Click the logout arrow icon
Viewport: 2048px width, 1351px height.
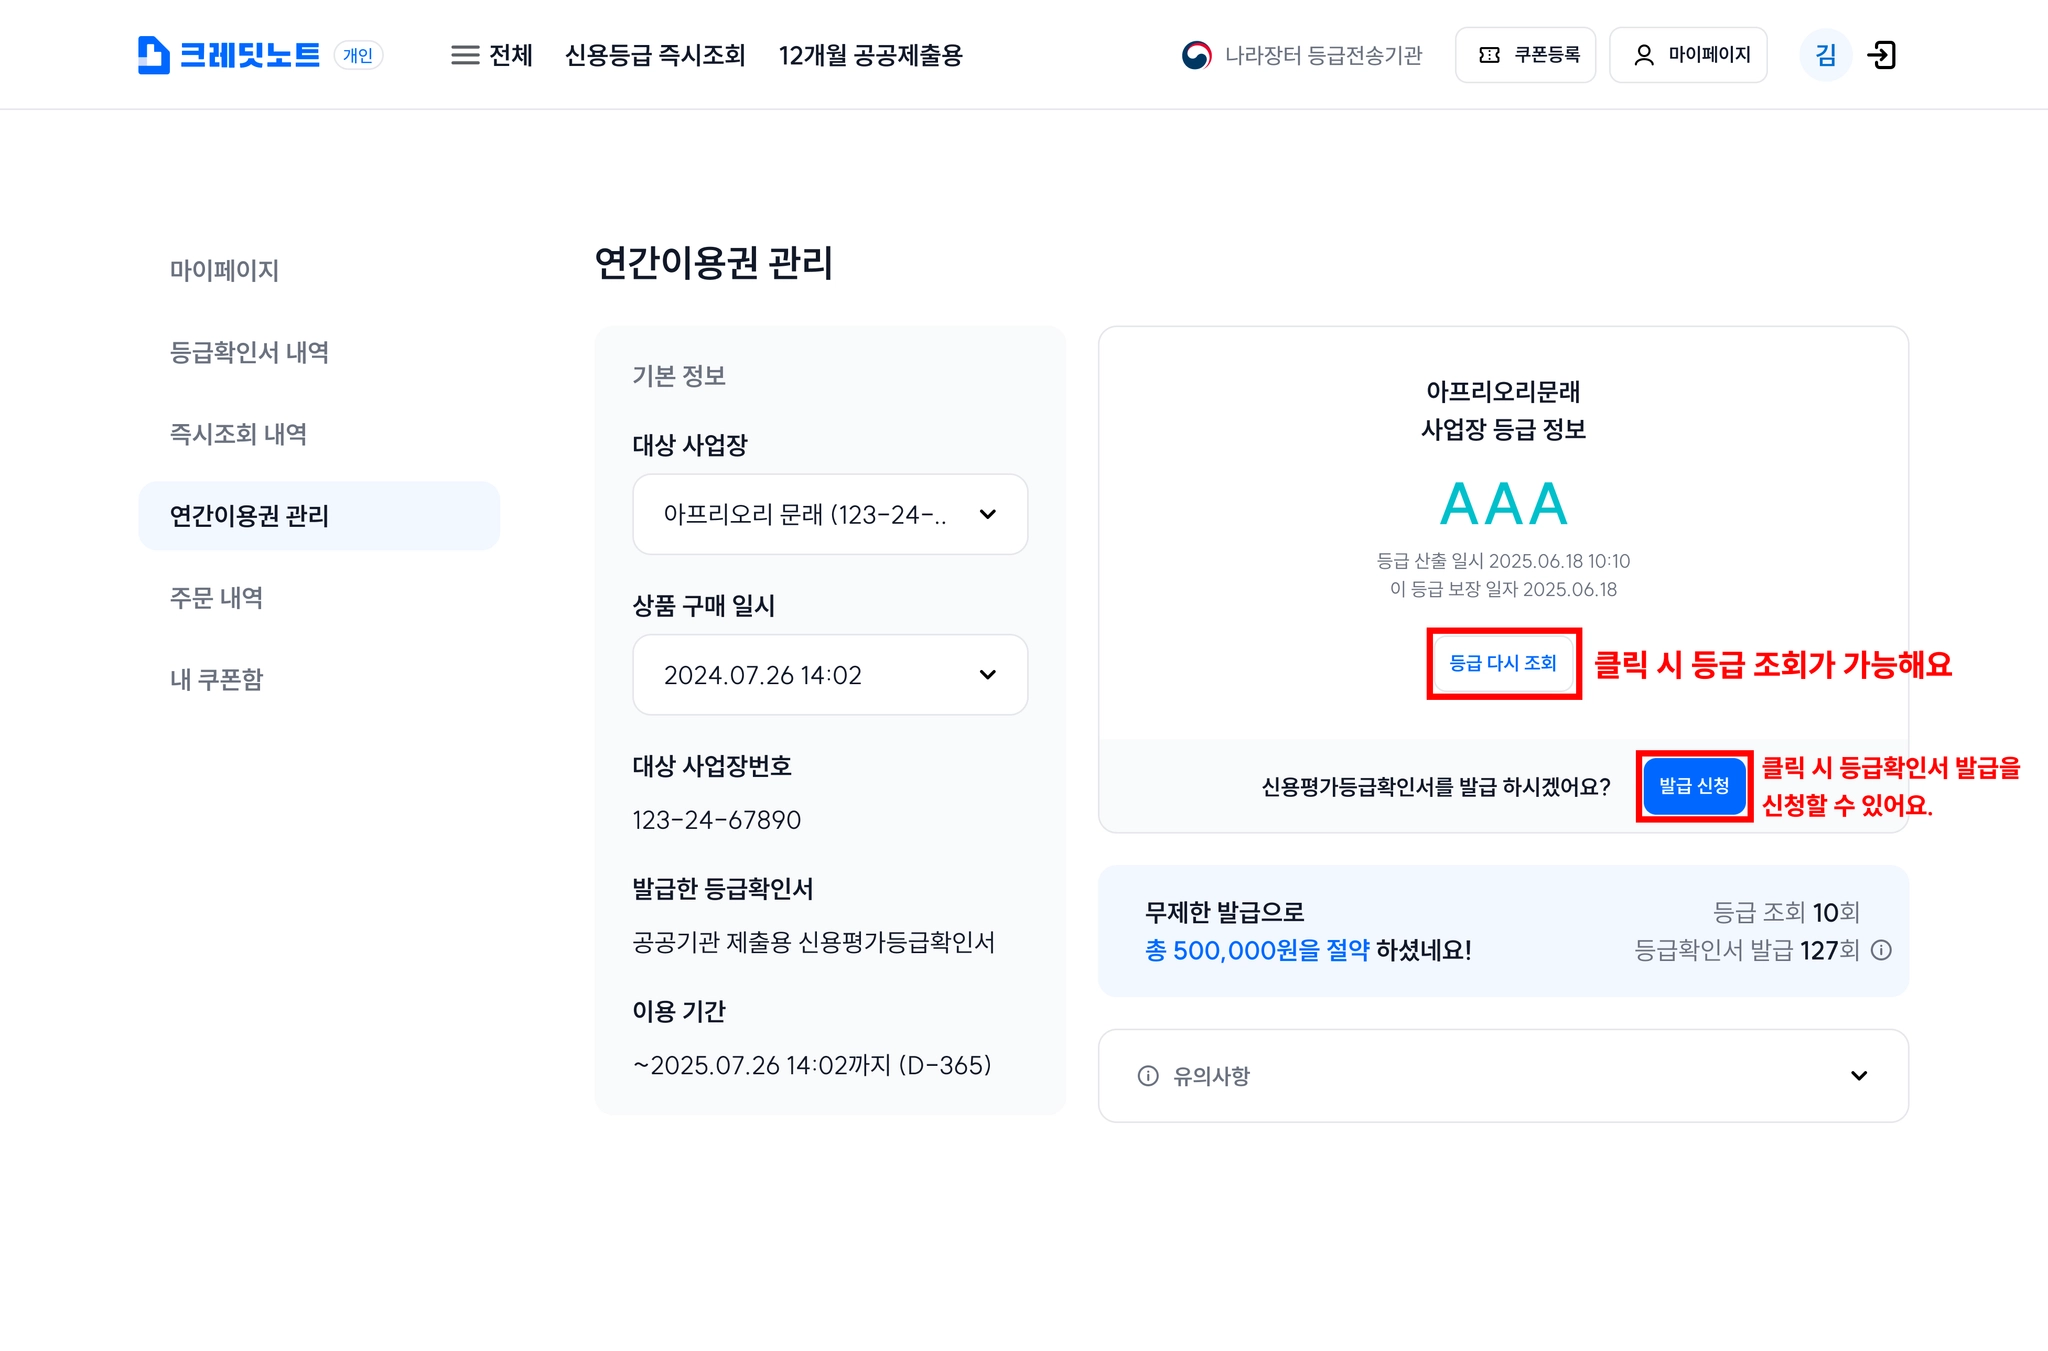pos(1881,55)
